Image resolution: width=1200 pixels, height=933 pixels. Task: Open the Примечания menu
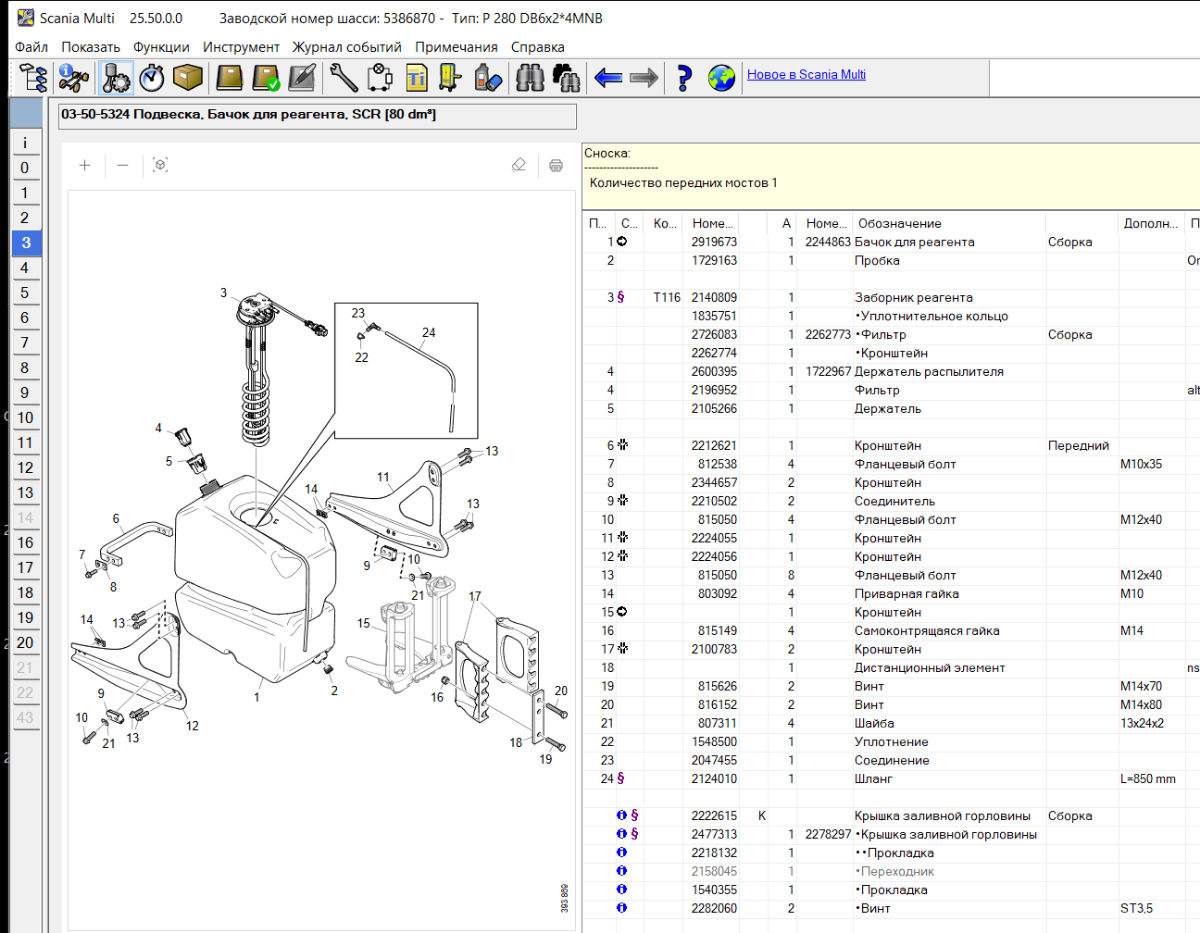456,47
